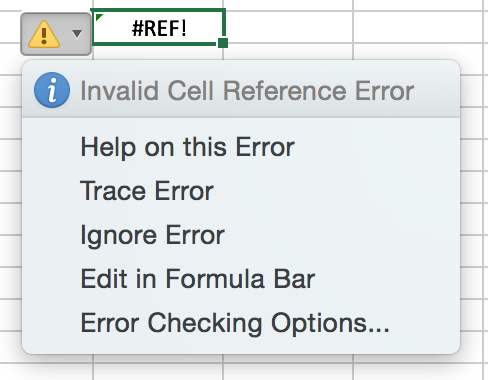This screenshot has width=488, height=380.
Task: Choose Trace Error from the menu
Action: coord(147,191)
